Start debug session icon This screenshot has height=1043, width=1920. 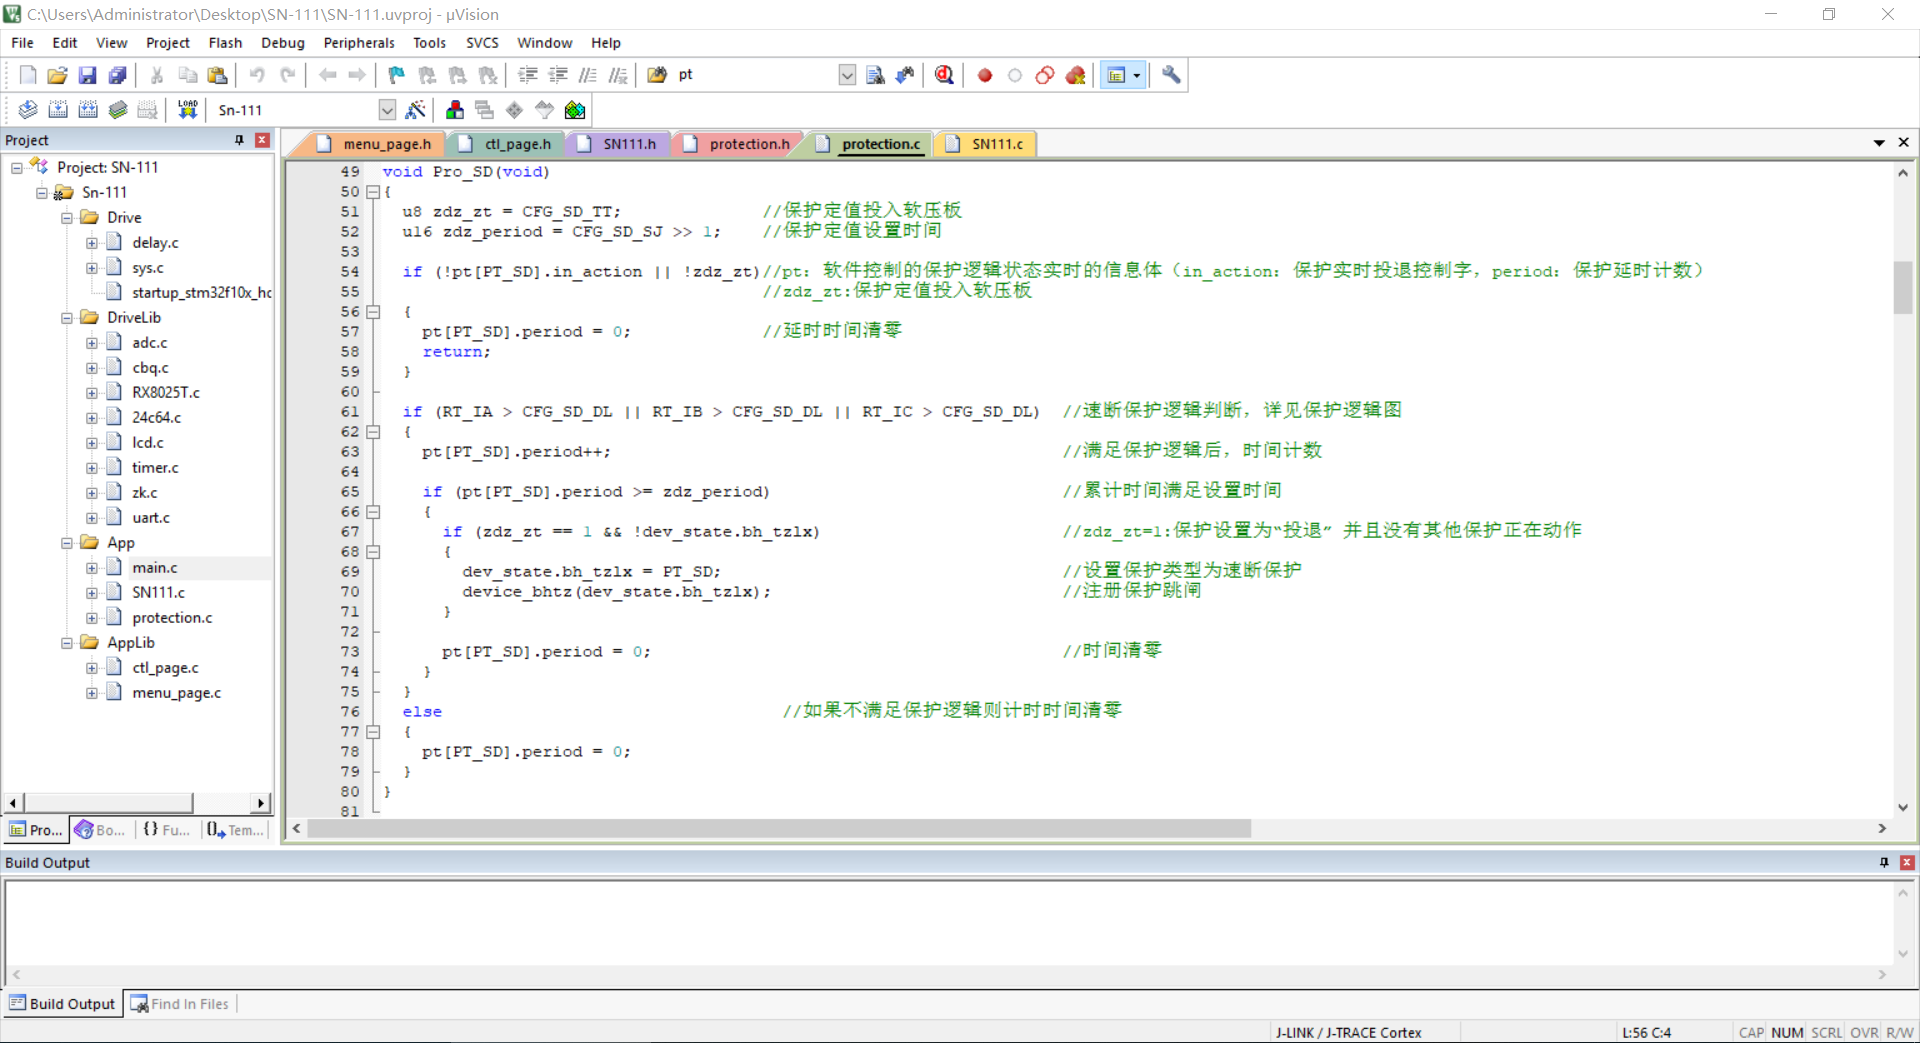[x=944, y=75]
